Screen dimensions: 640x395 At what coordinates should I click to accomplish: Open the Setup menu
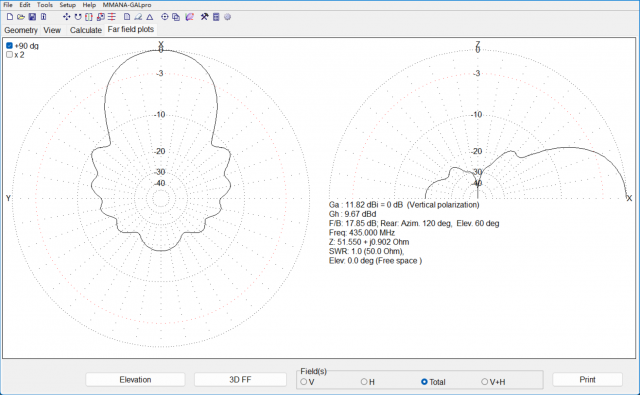point(68,5)
